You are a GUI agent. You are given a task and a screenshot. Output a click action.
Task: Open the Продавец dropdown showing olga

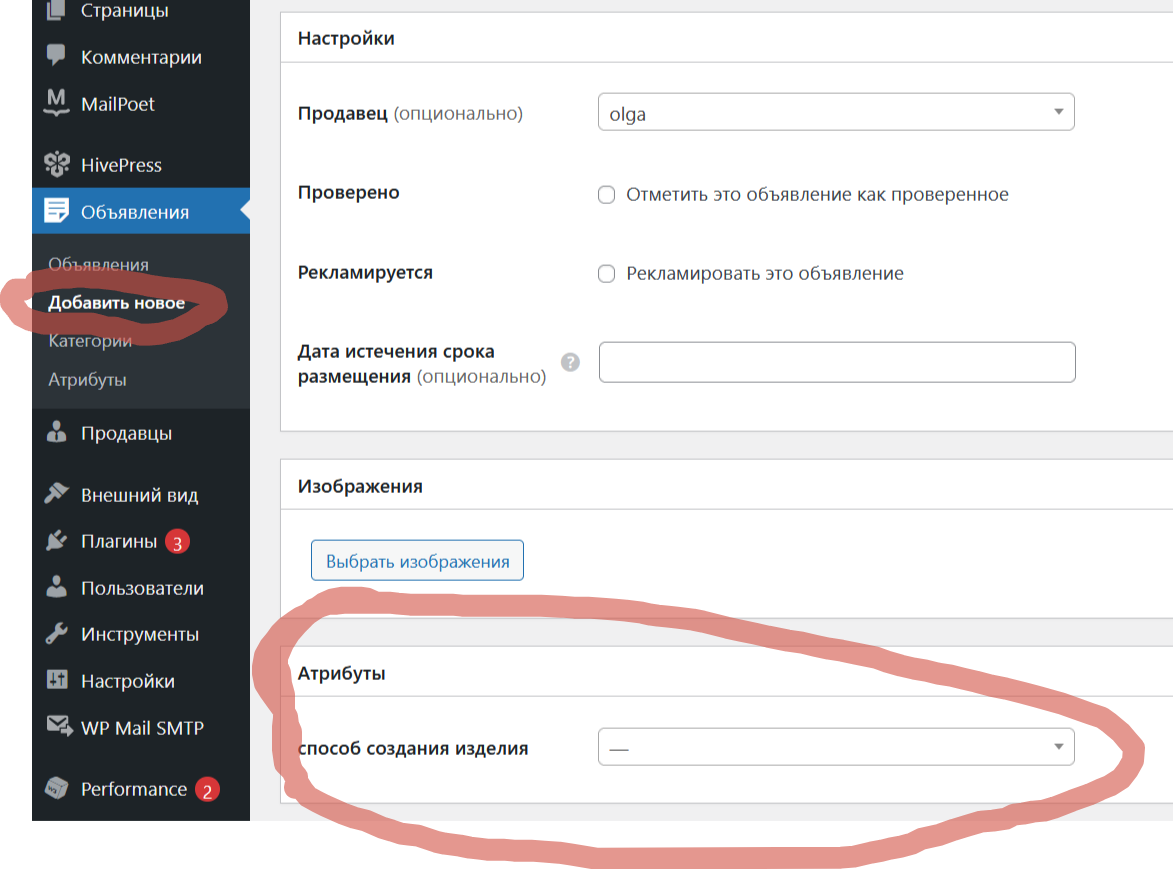[x=836, y=112]
